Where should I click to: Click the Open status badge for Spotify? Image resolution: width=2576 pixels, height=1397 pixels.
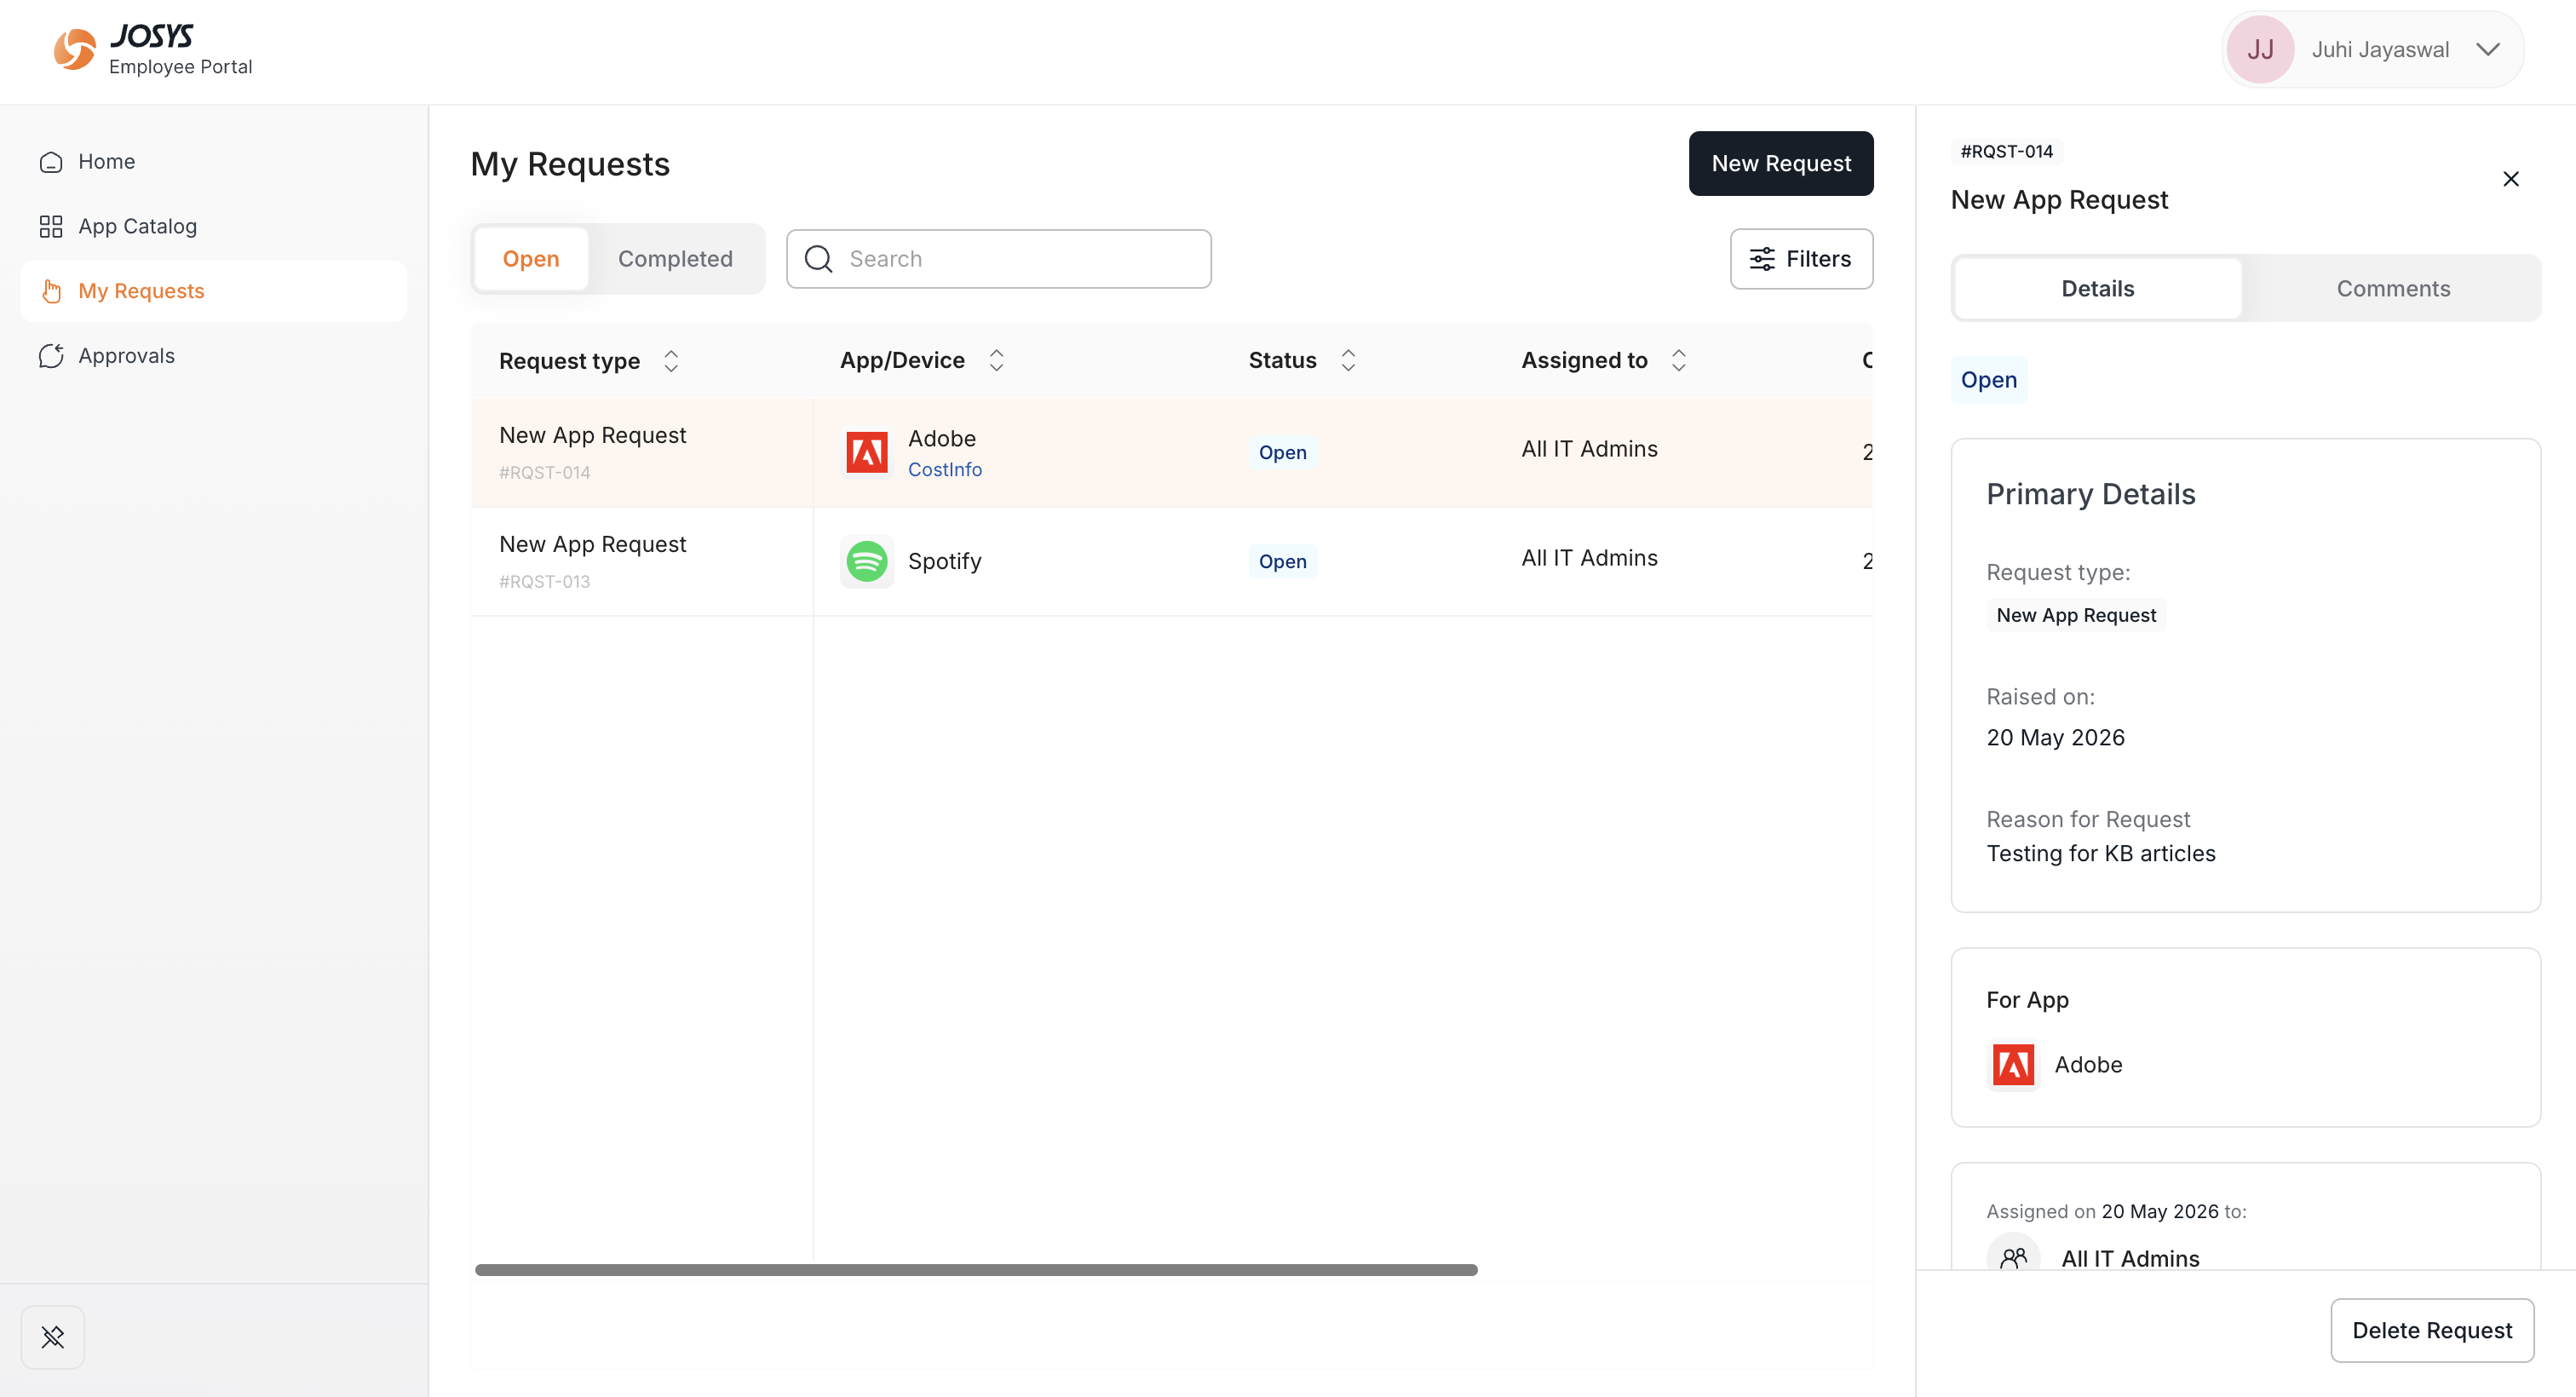click(1282, 561)
